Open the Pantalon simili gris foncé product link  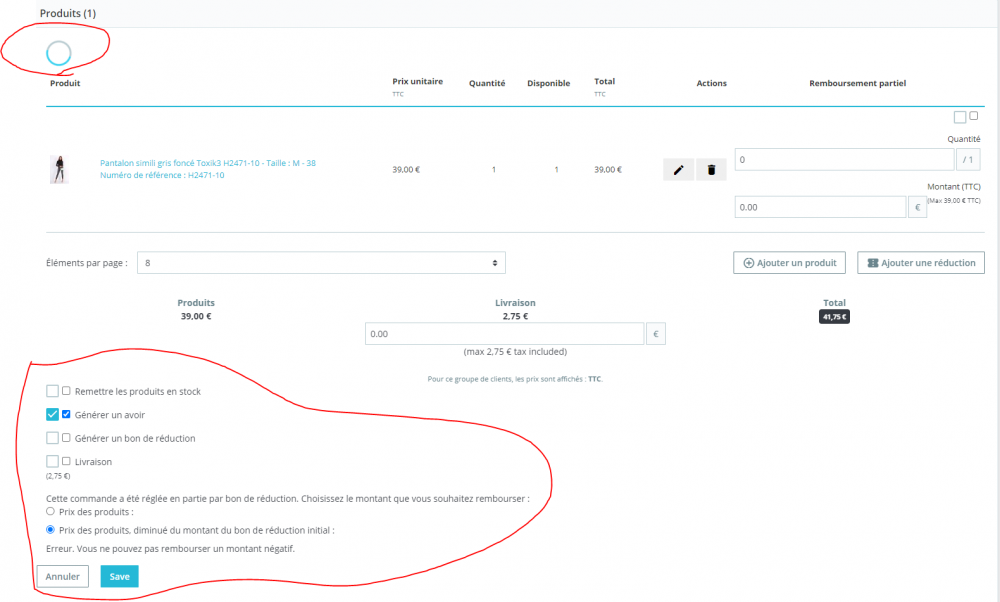click(208, 163)
